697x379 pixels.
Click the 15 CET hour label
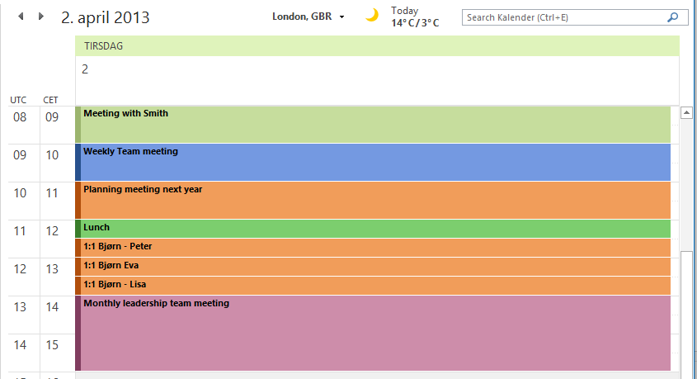click(52, 345)
